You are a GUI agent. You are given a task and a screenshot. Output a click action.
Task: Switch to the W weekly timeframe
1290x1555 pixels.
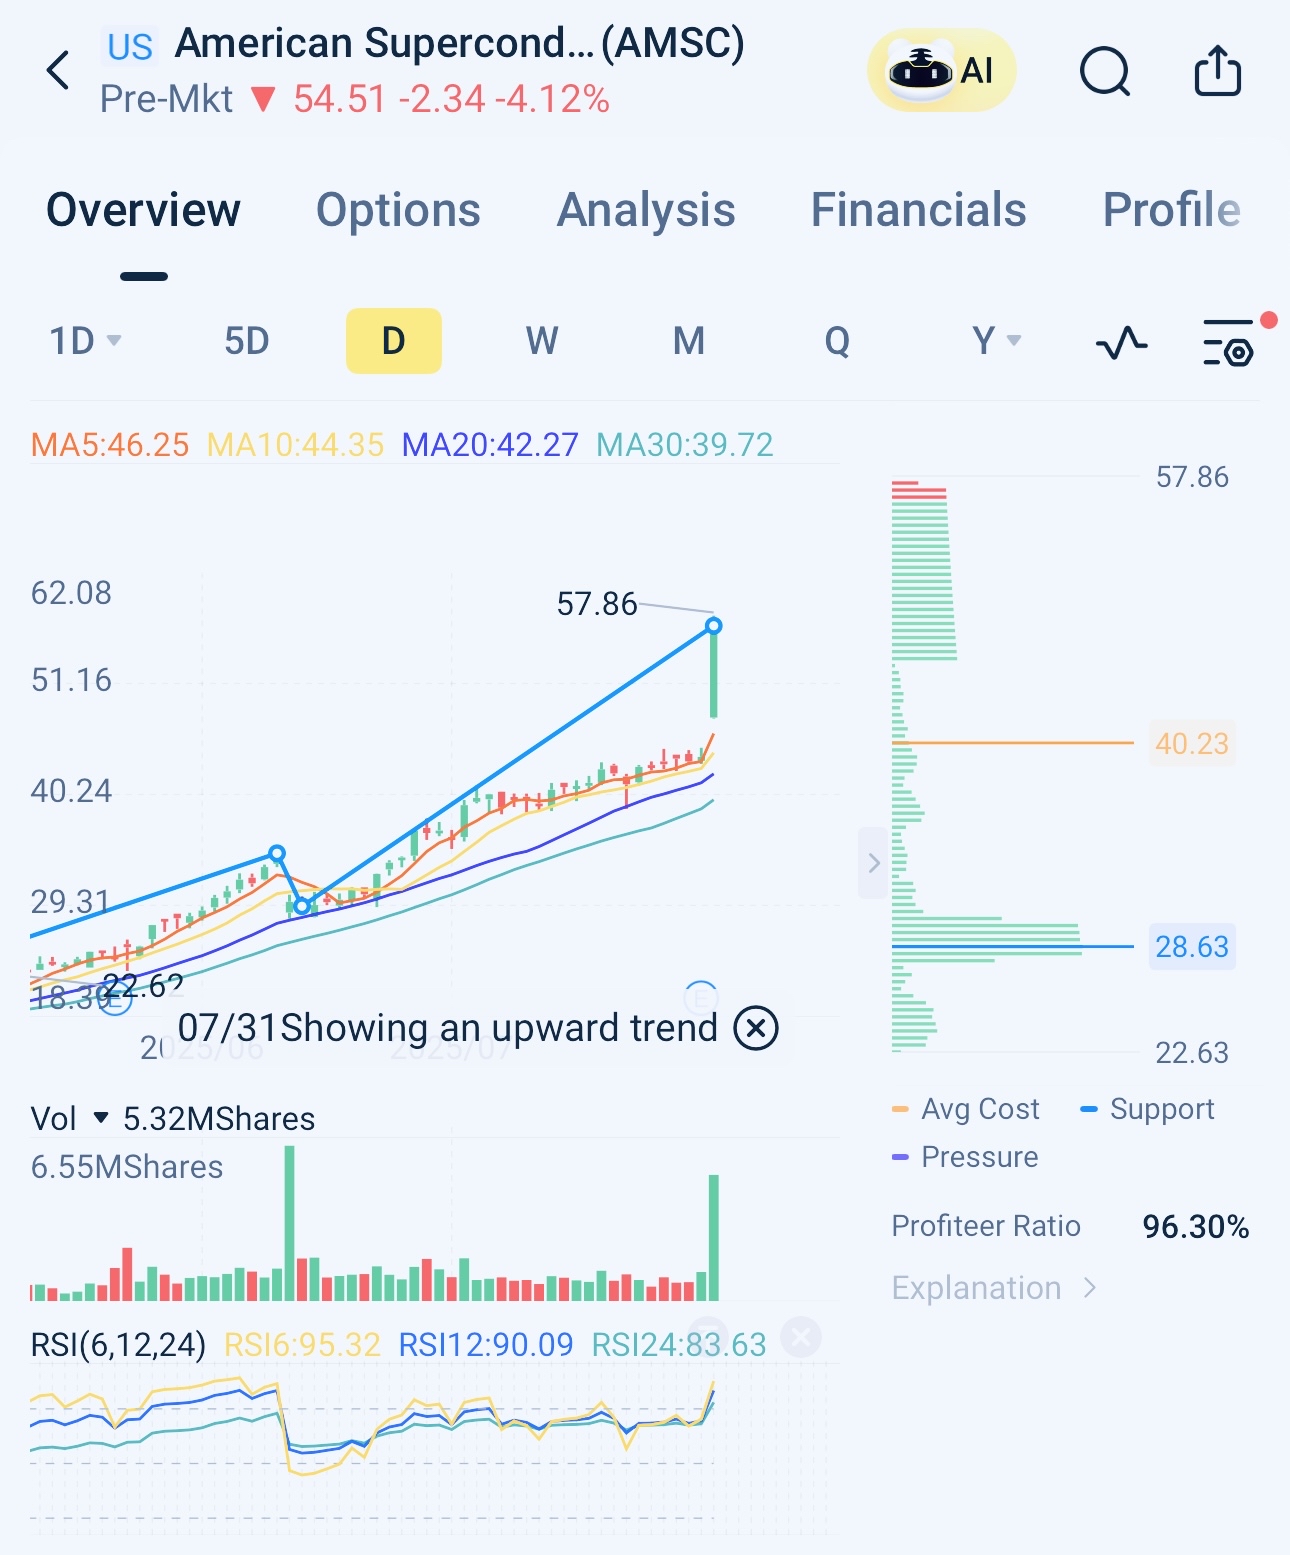point(541,341)
